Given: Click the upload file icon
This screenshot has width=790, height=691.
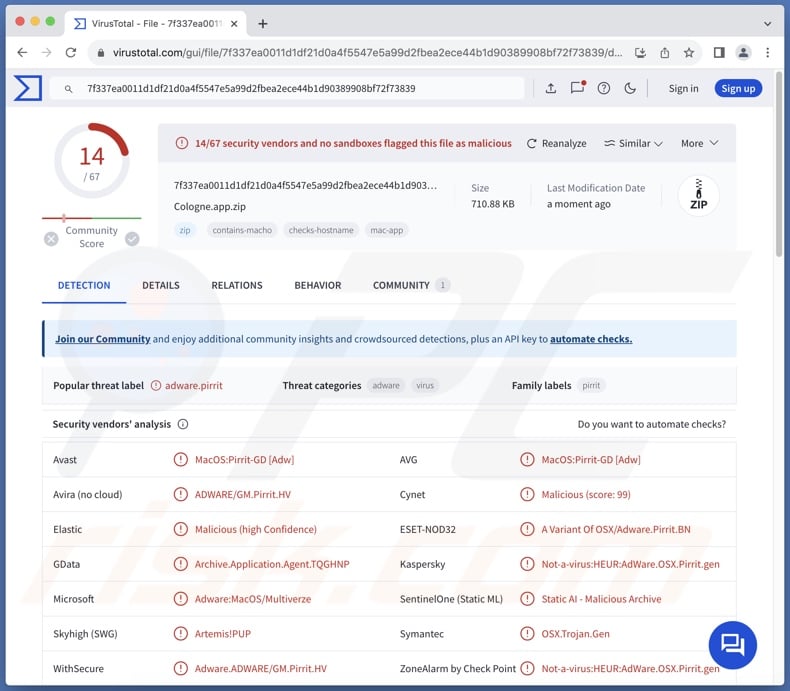Looking at the screenshot, I should coord(551,88).
